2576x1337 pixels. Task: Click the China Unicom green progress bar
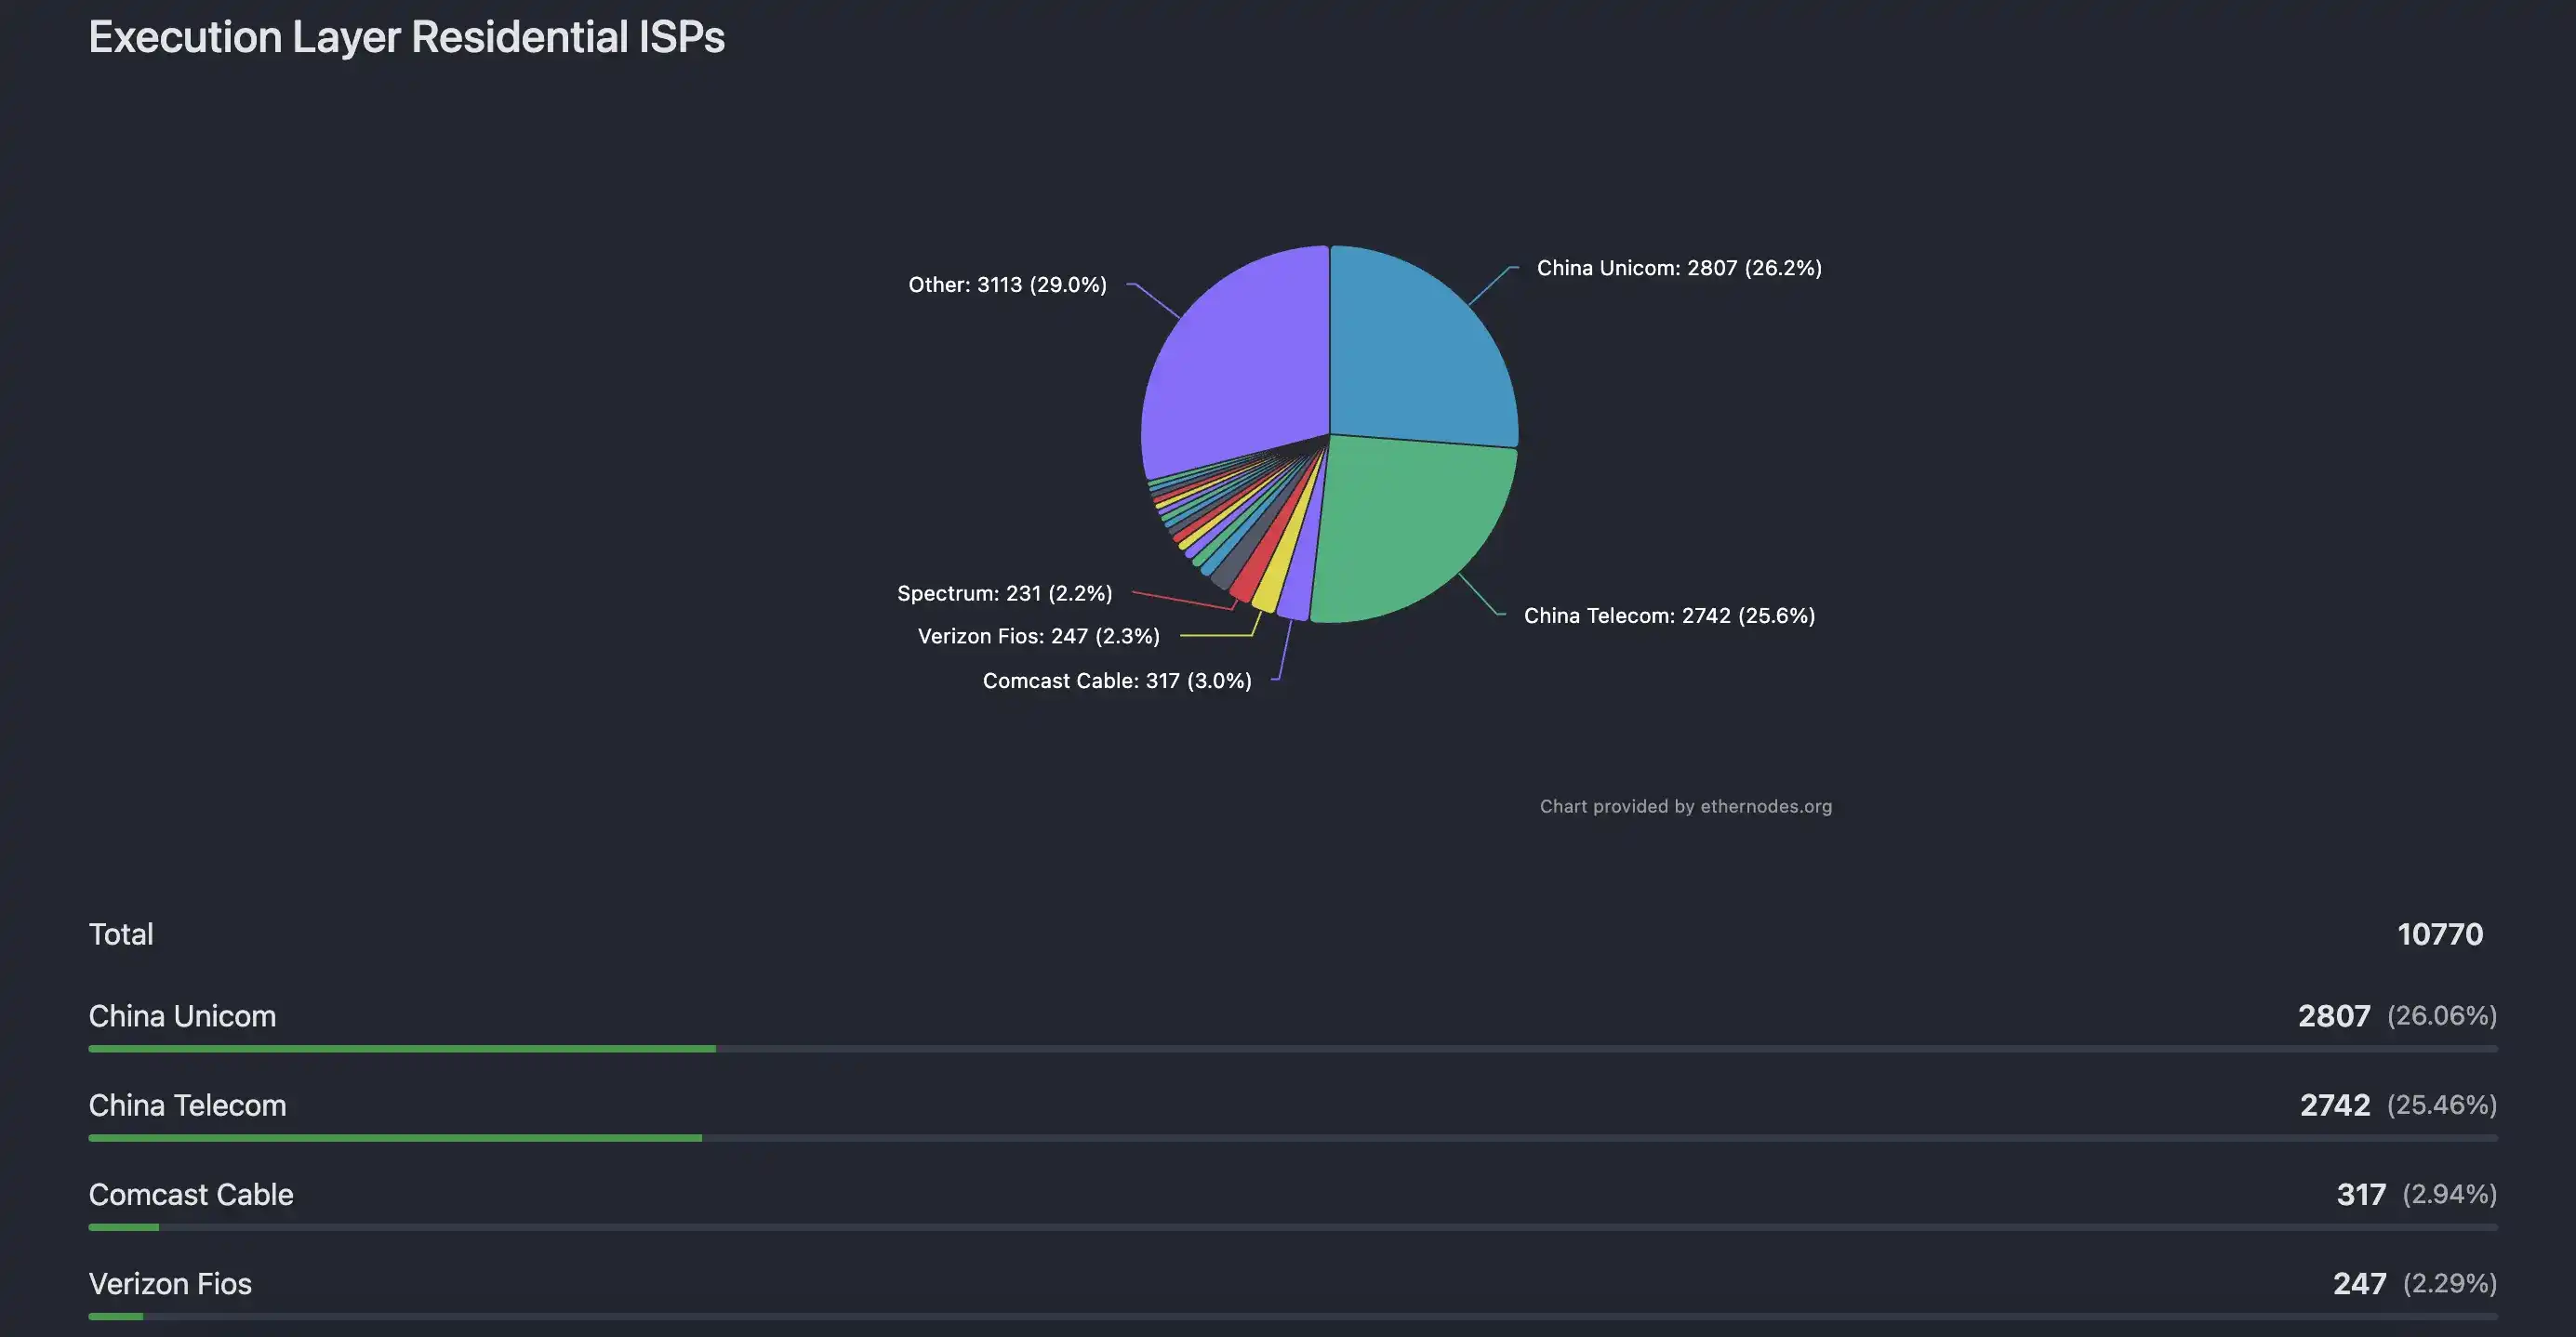coord(402,1049)
